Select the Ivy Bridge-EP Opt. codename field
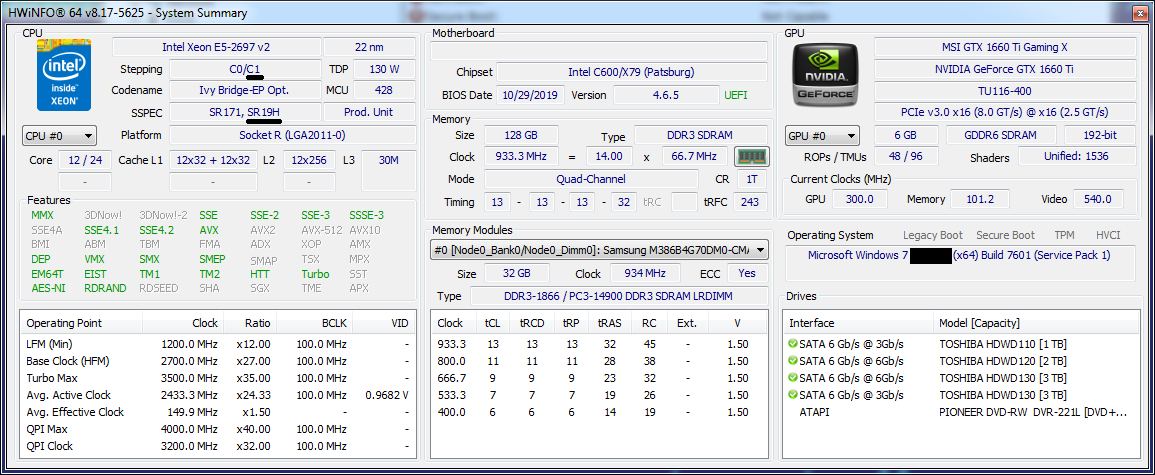The width and height of the screenshot is (1155, 475). click(x=245, y=91)
